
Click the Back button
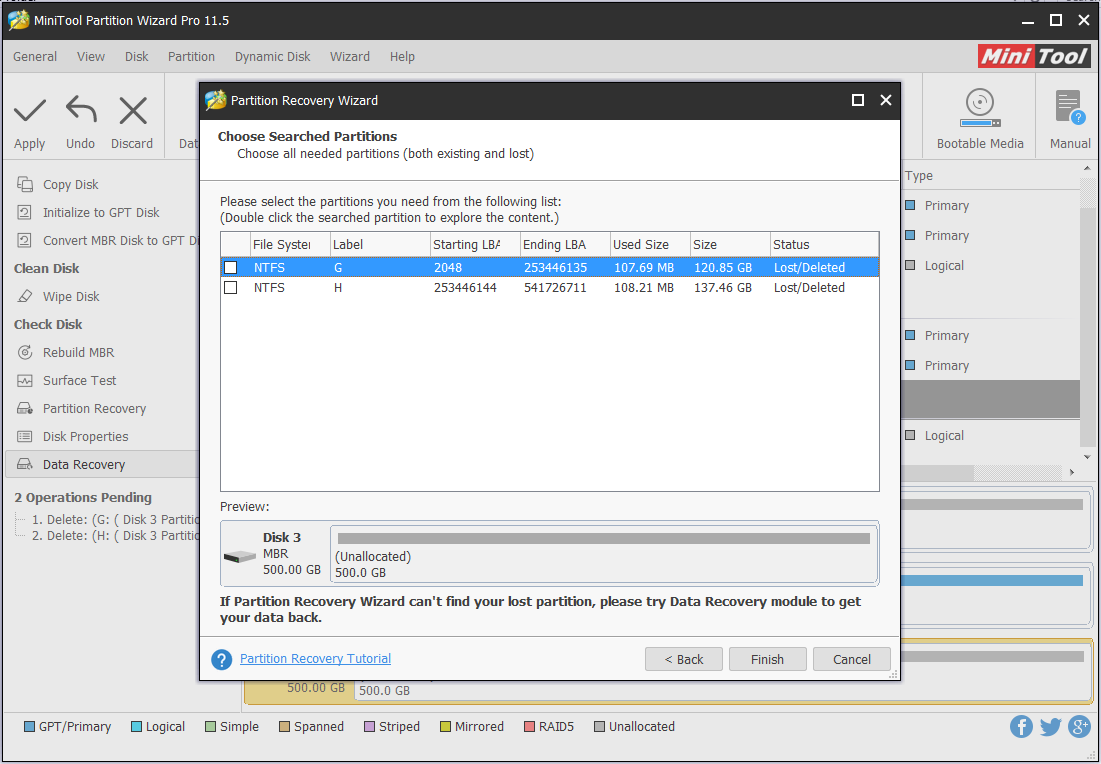click(x=684, y=659)
